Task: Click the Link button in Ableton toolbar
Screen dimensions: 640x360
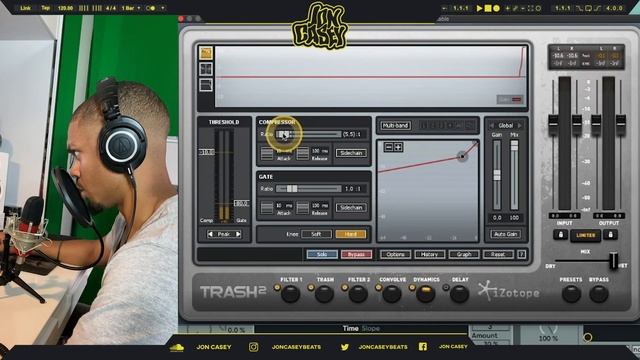Action: [25, 8]
